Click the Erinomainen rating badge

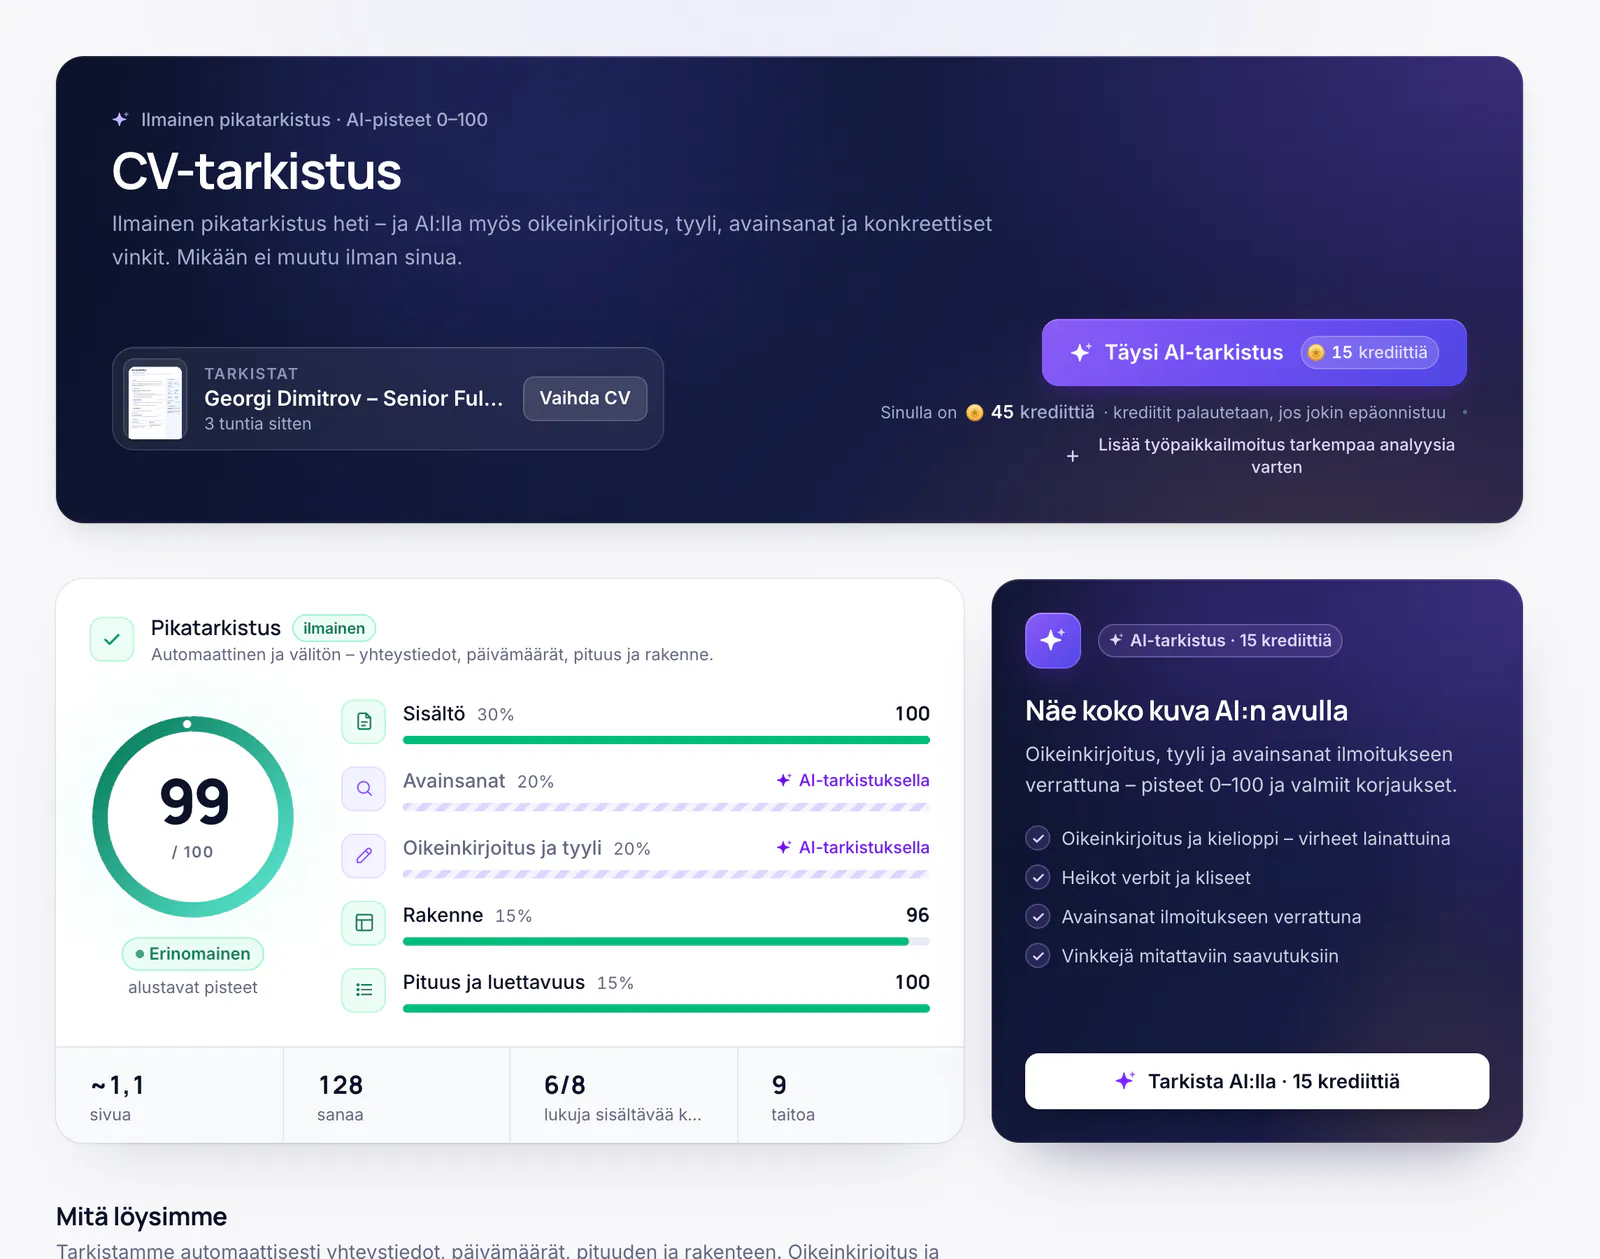click(193, 954)
